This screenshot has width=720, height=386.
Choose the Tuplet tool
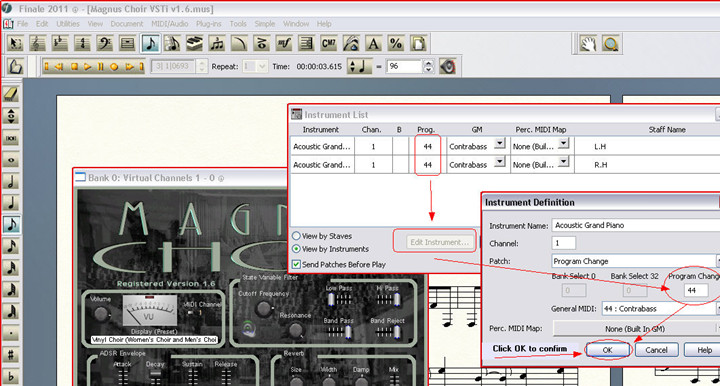pos(217,44)
